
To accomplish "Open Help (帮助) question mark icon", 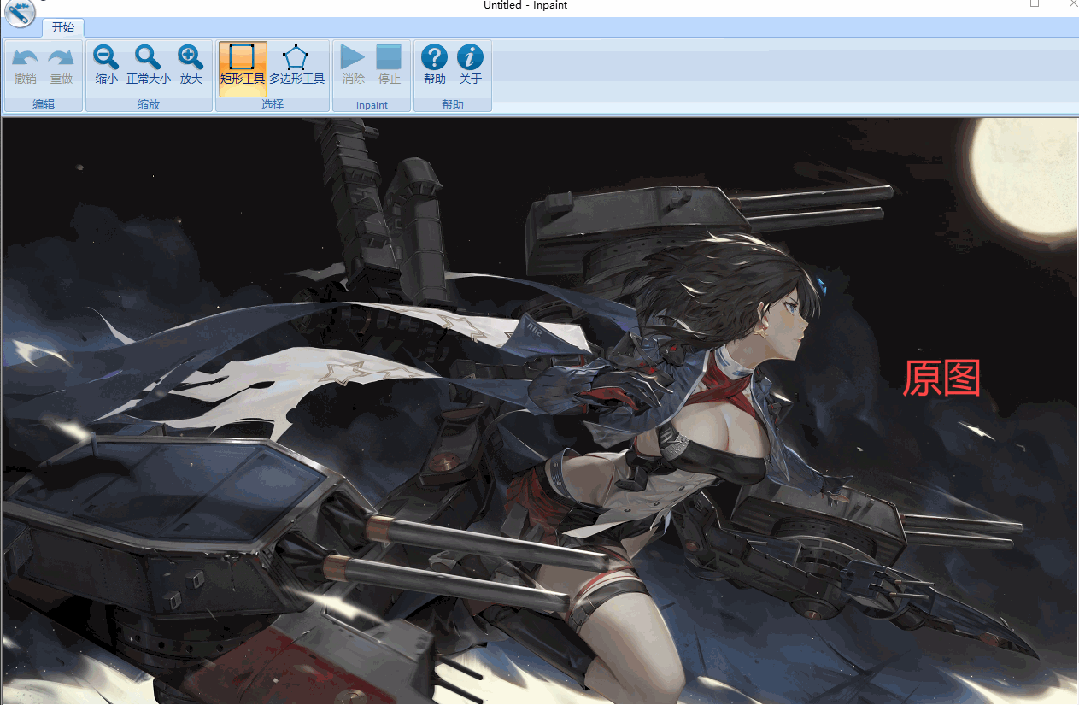I will pyautogui.click(x=434, y=65).
